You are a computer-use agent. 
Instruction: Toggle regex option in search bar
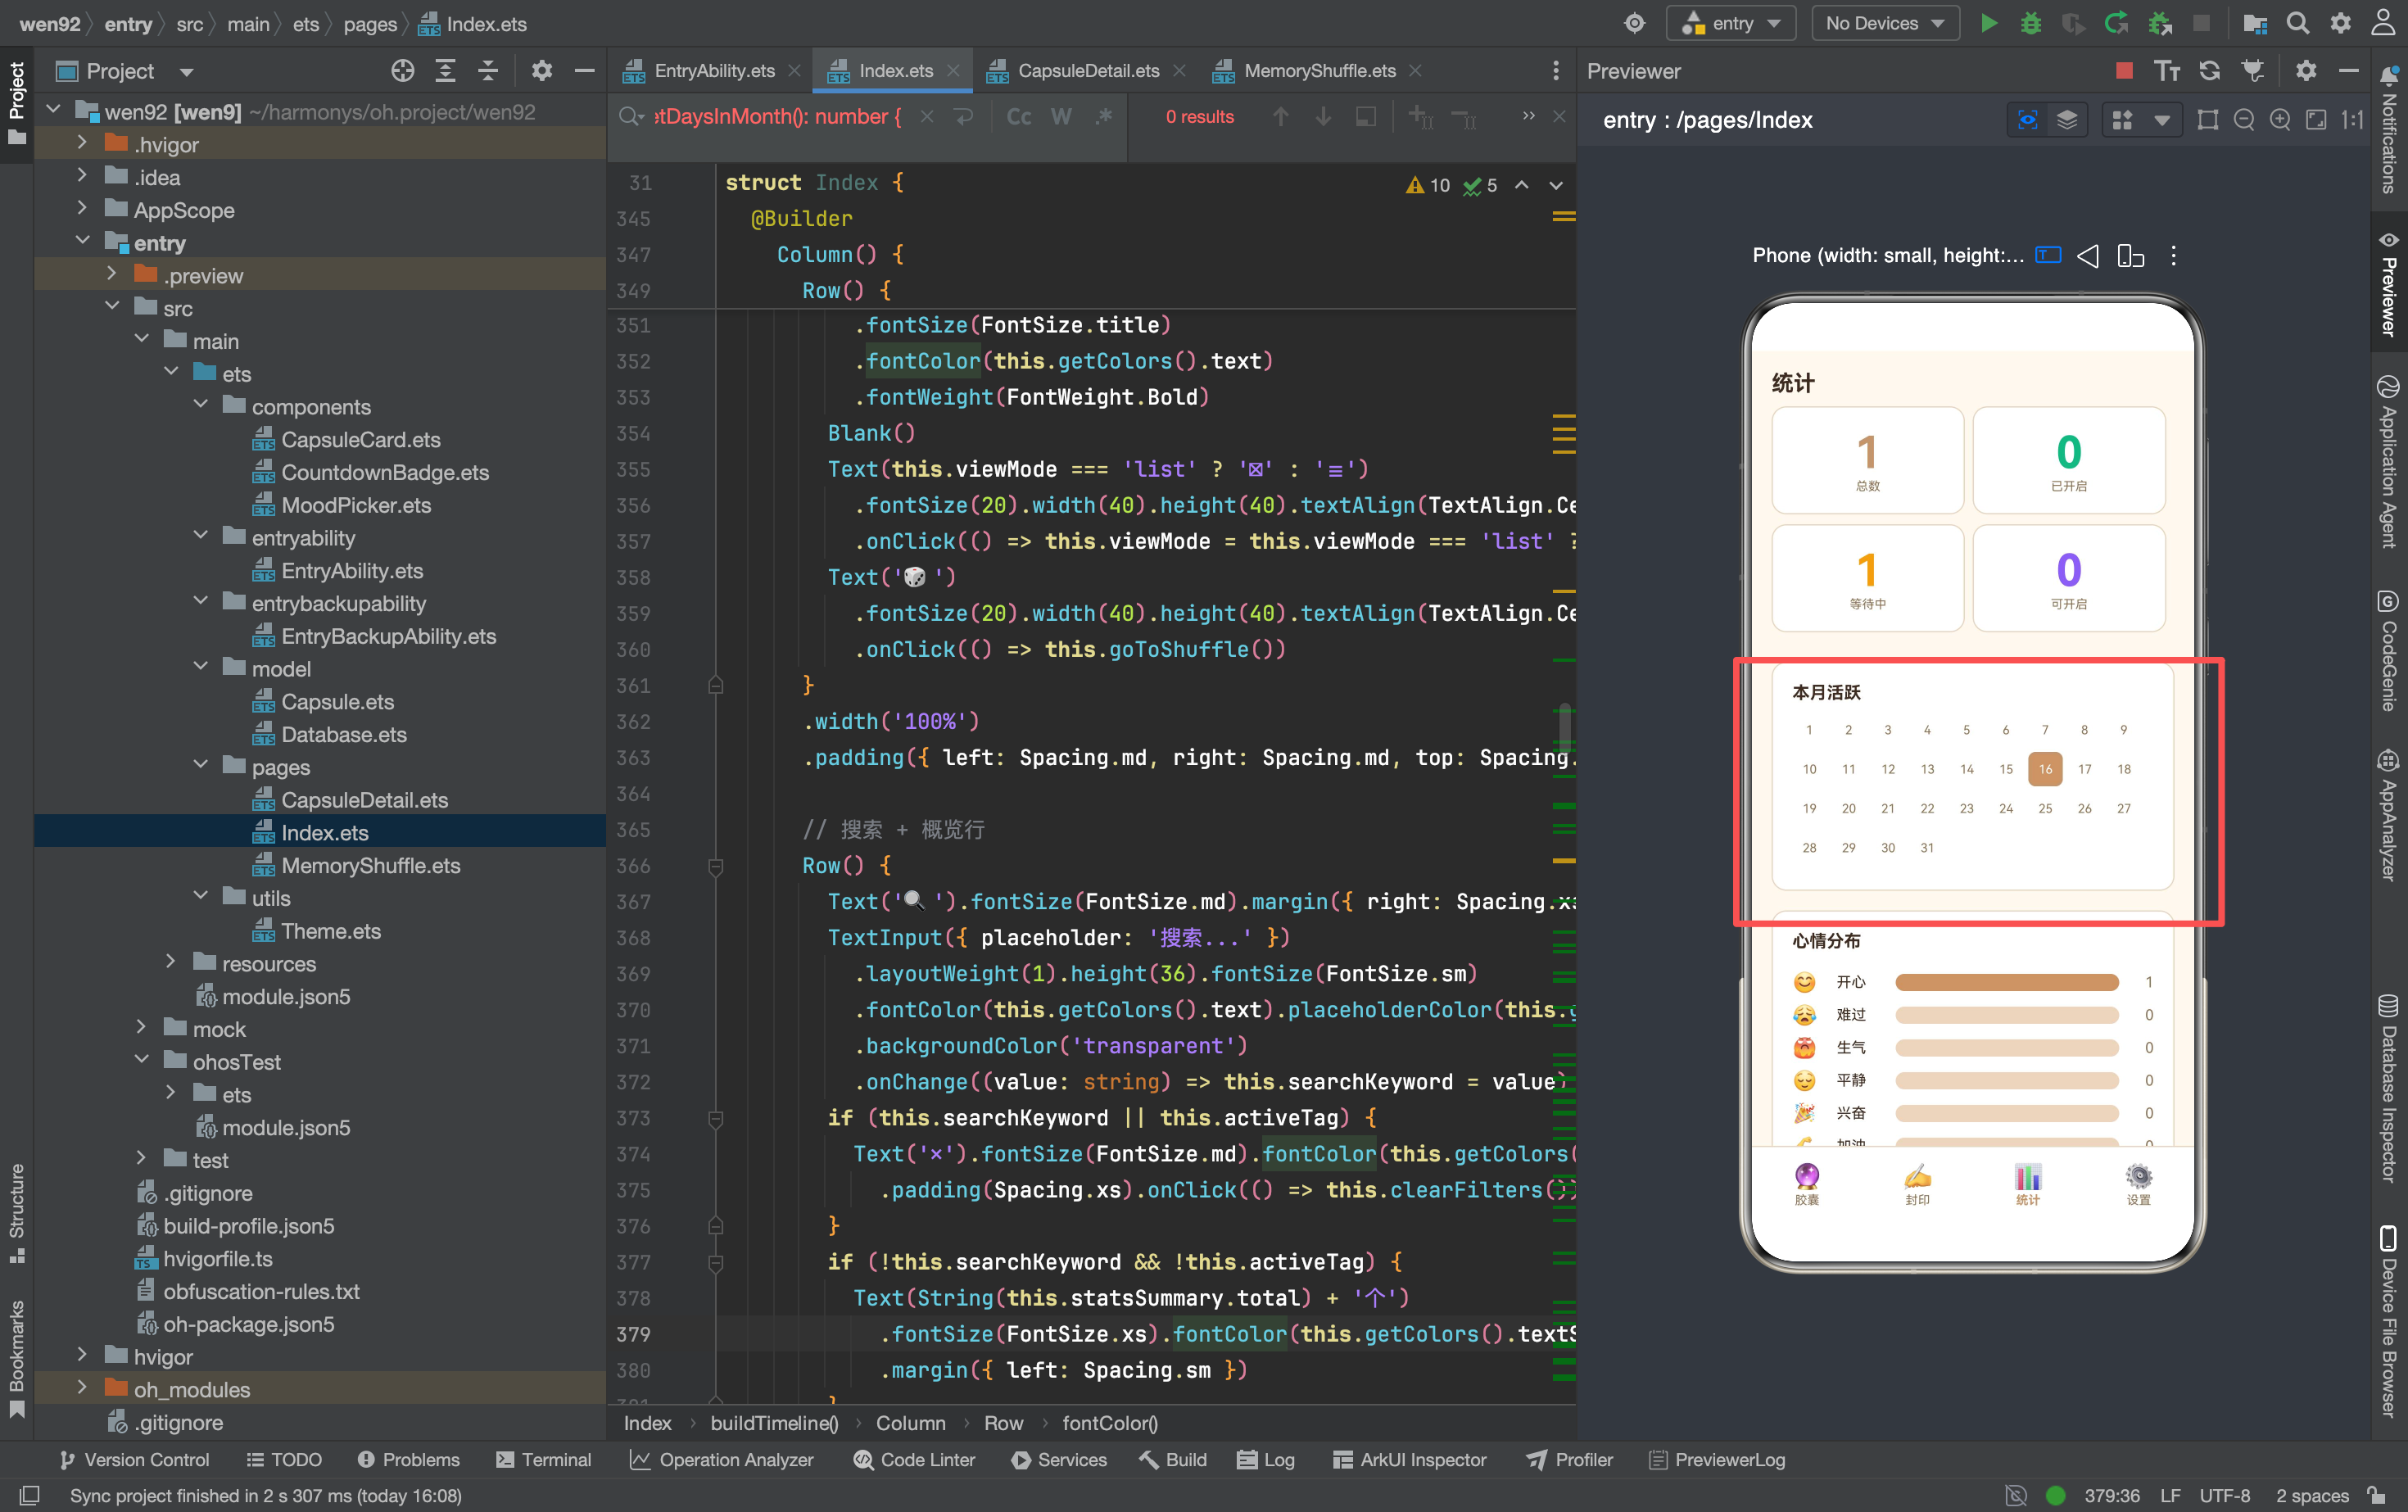tap(1103, 117)
